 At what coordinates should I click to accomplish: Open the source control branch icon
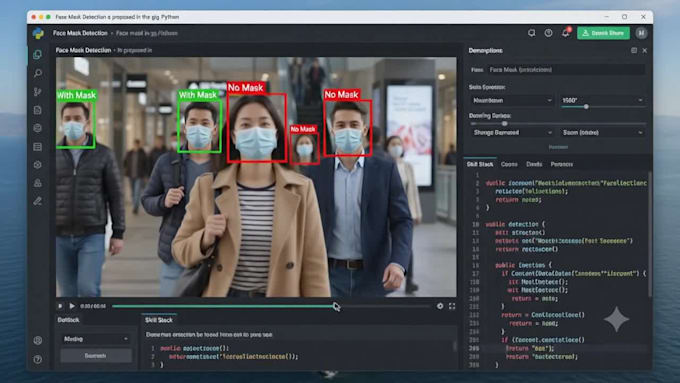38,92
